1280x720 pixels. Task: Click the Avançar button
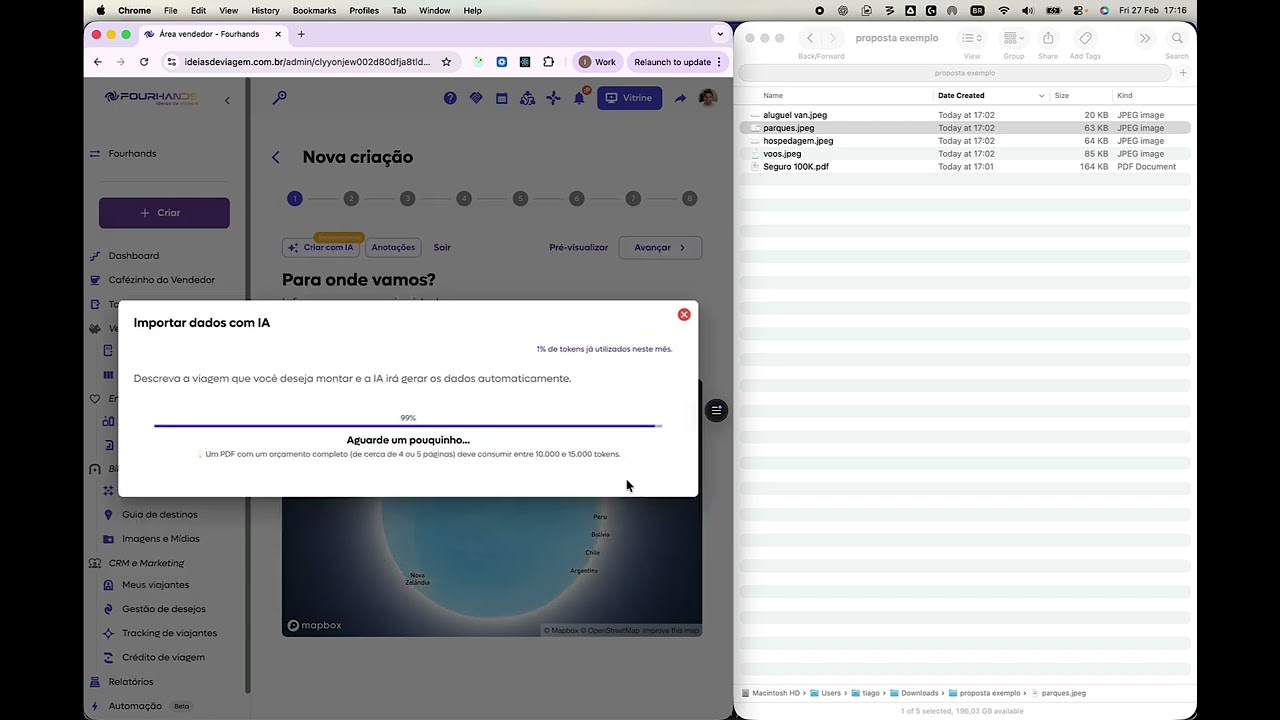[660, 247]
